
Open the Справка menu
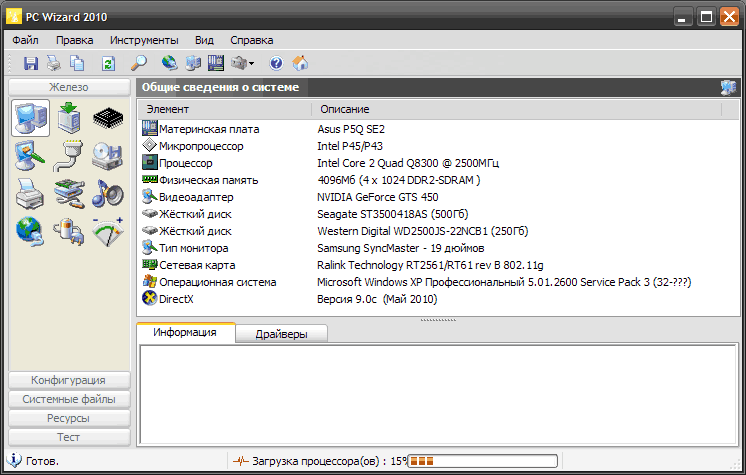(252, 40)
